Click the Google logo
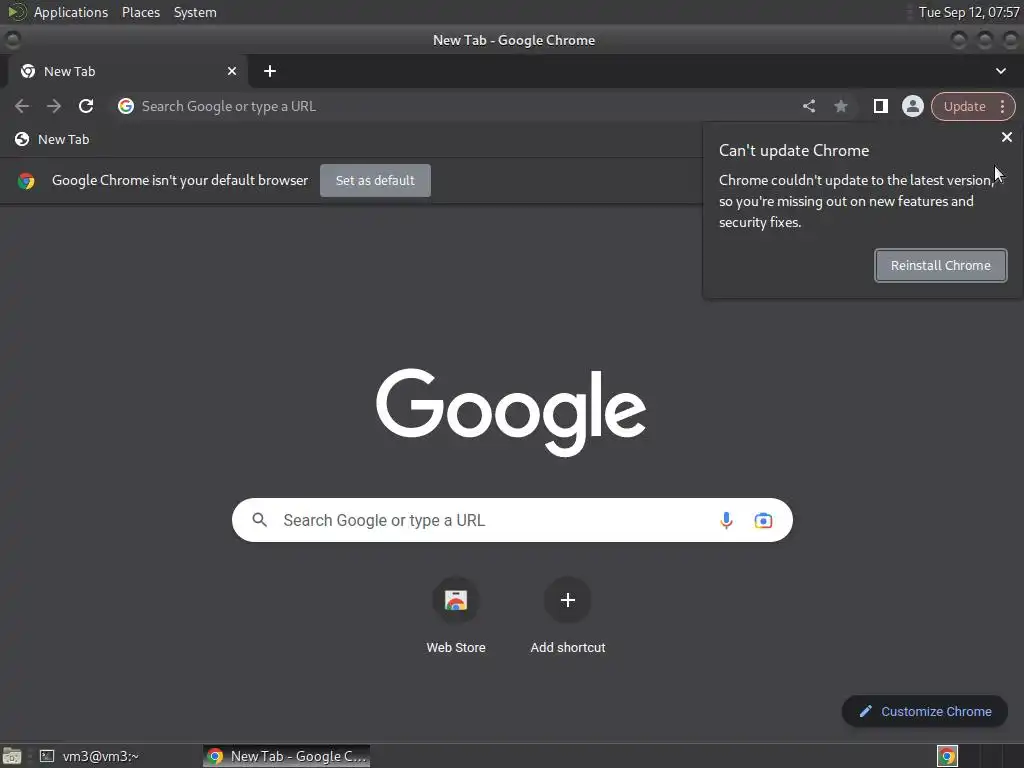Viewport: 1024px width, 768px height. [511, 411]
